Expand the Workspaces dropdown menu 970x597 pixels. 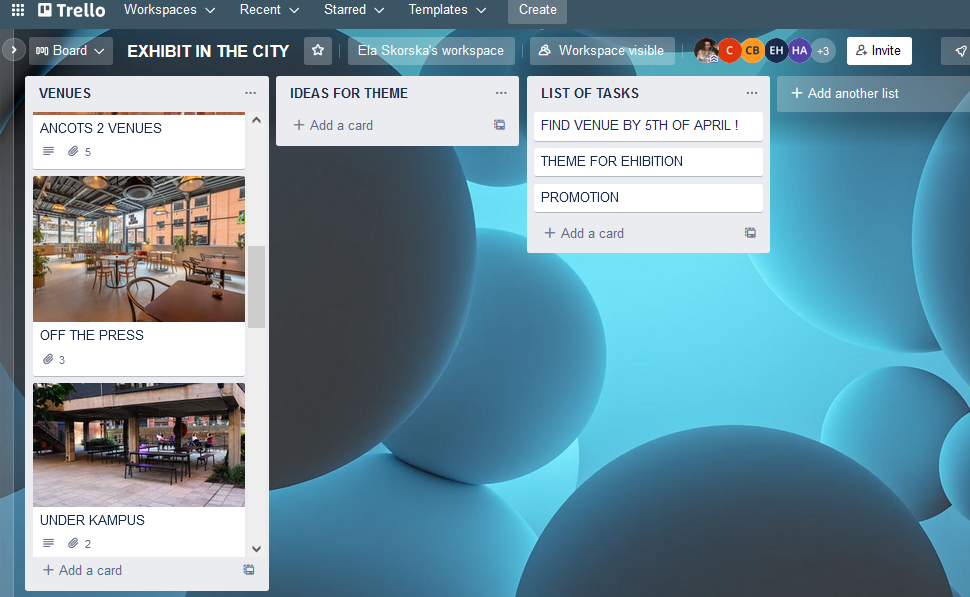(169, 10)
